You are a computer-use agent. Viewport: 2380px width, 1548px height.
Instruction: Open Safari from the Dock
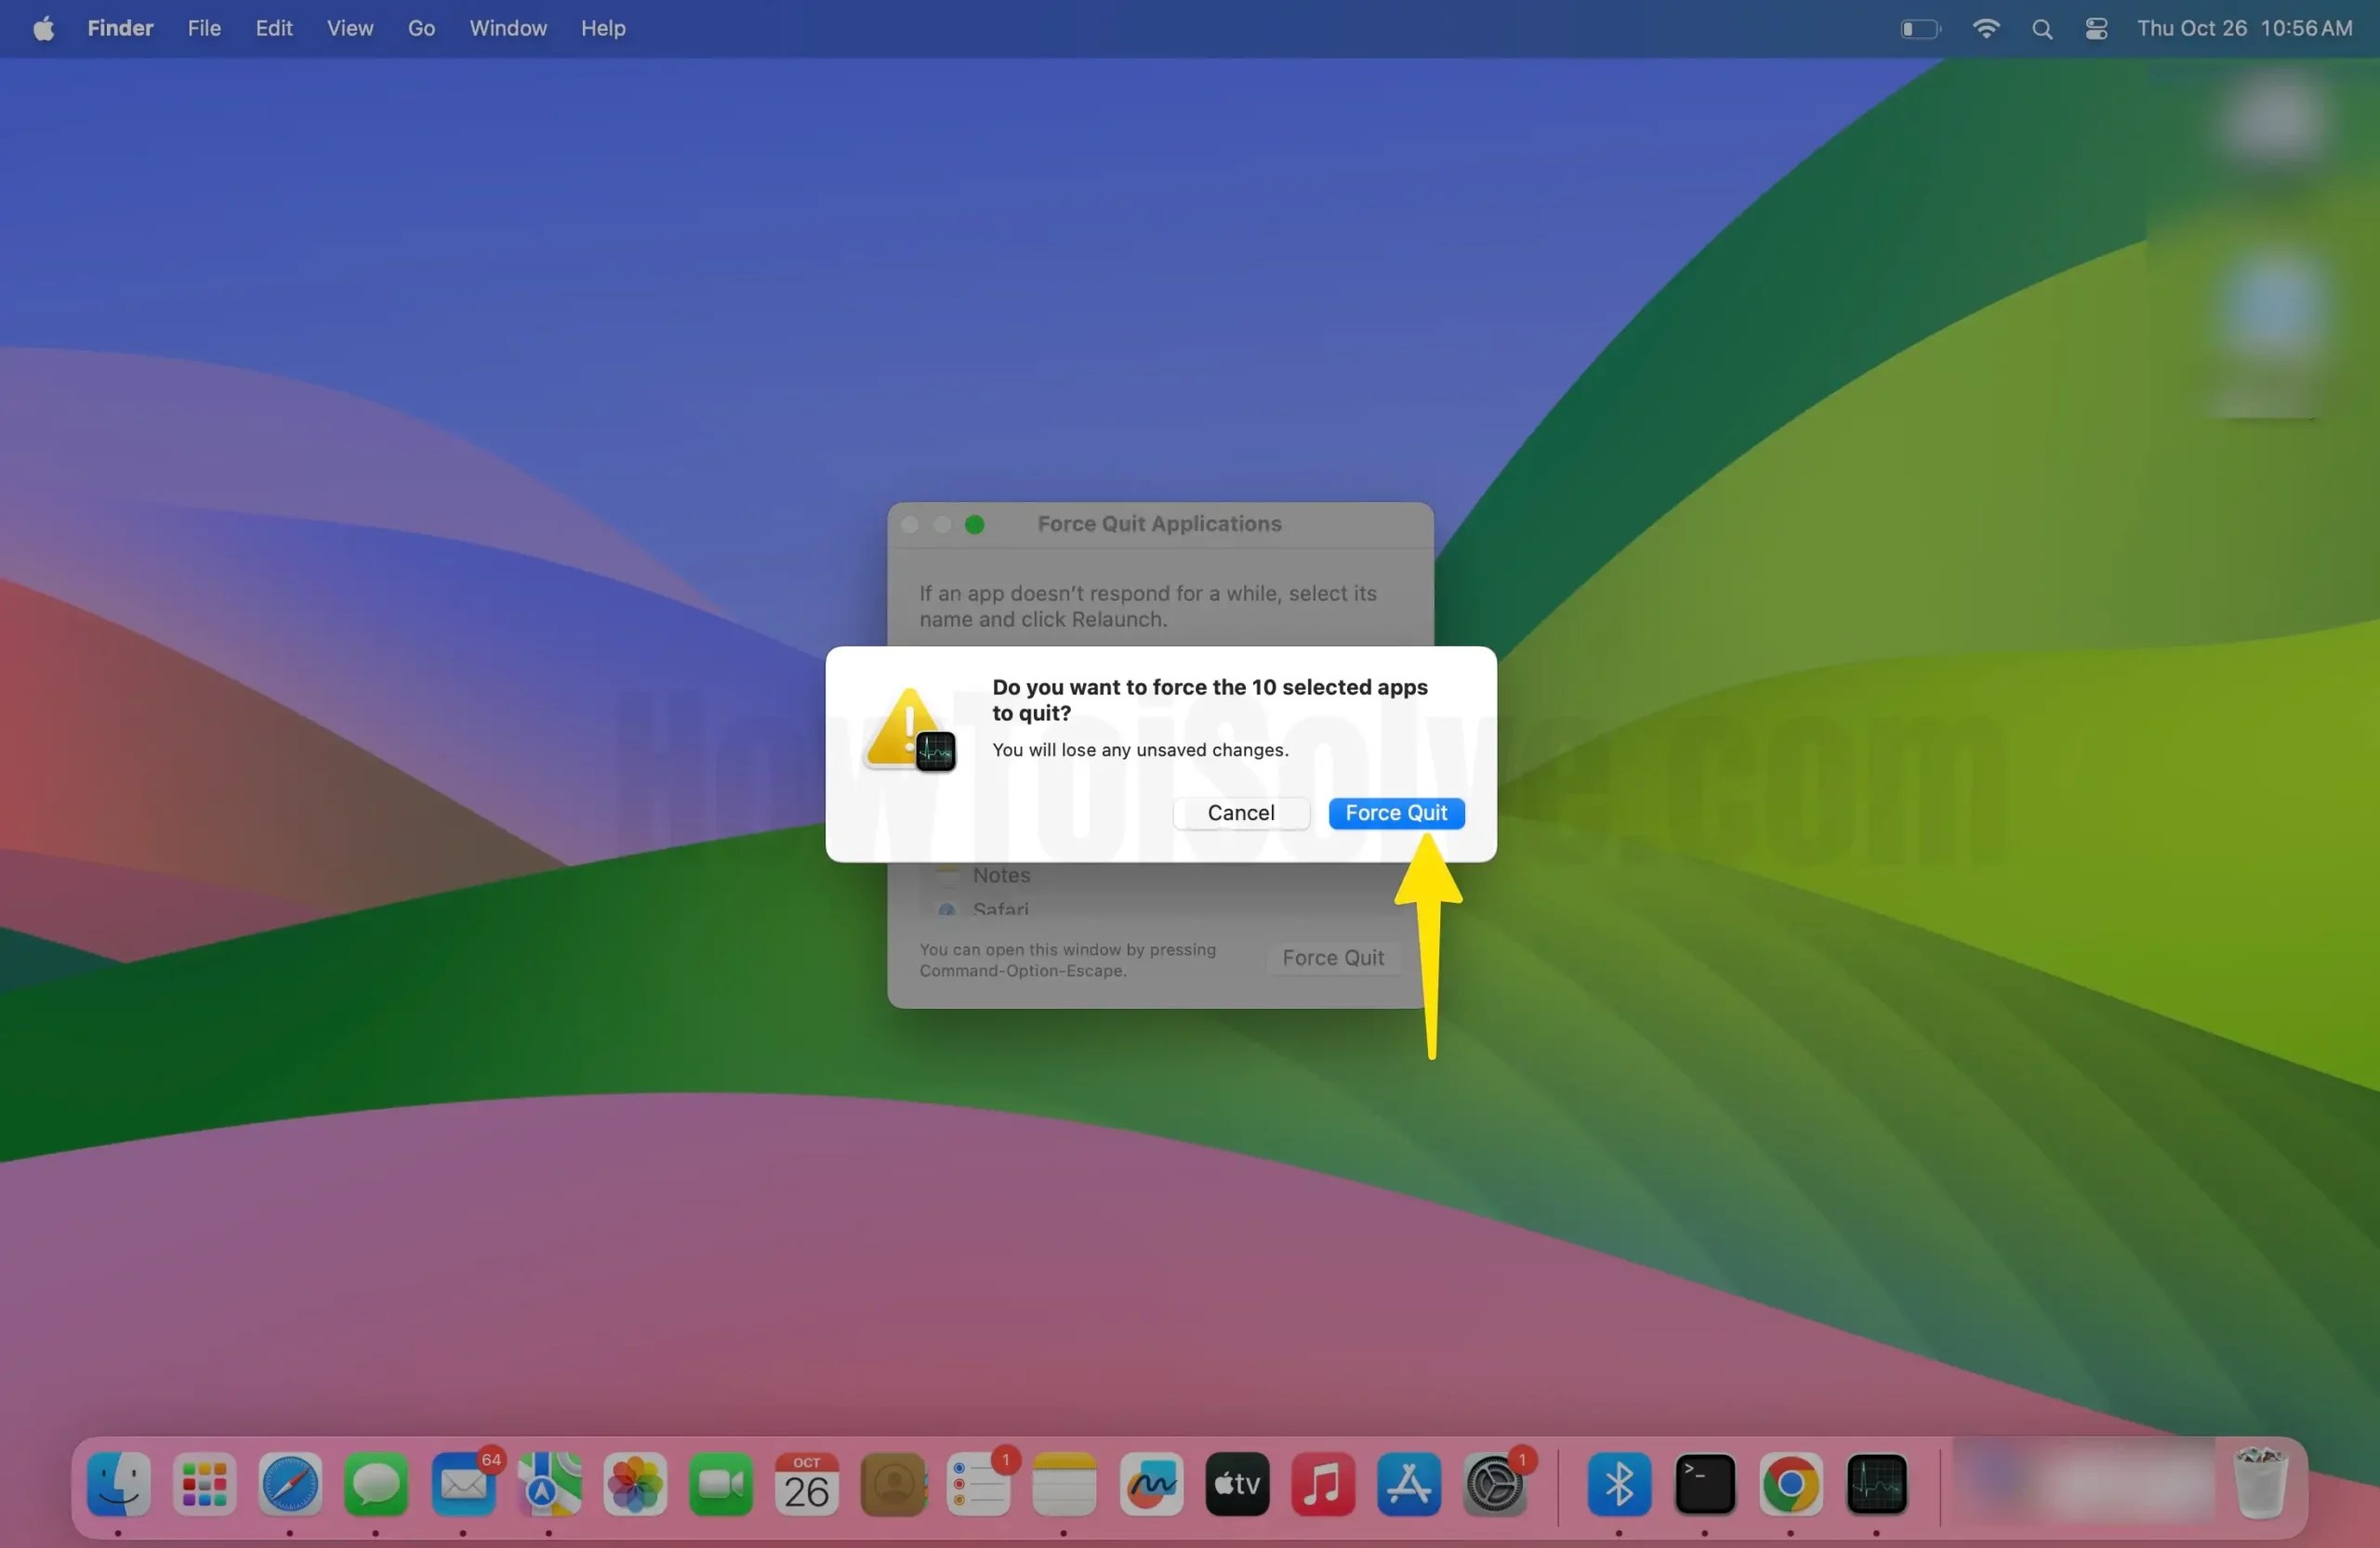289,1486
